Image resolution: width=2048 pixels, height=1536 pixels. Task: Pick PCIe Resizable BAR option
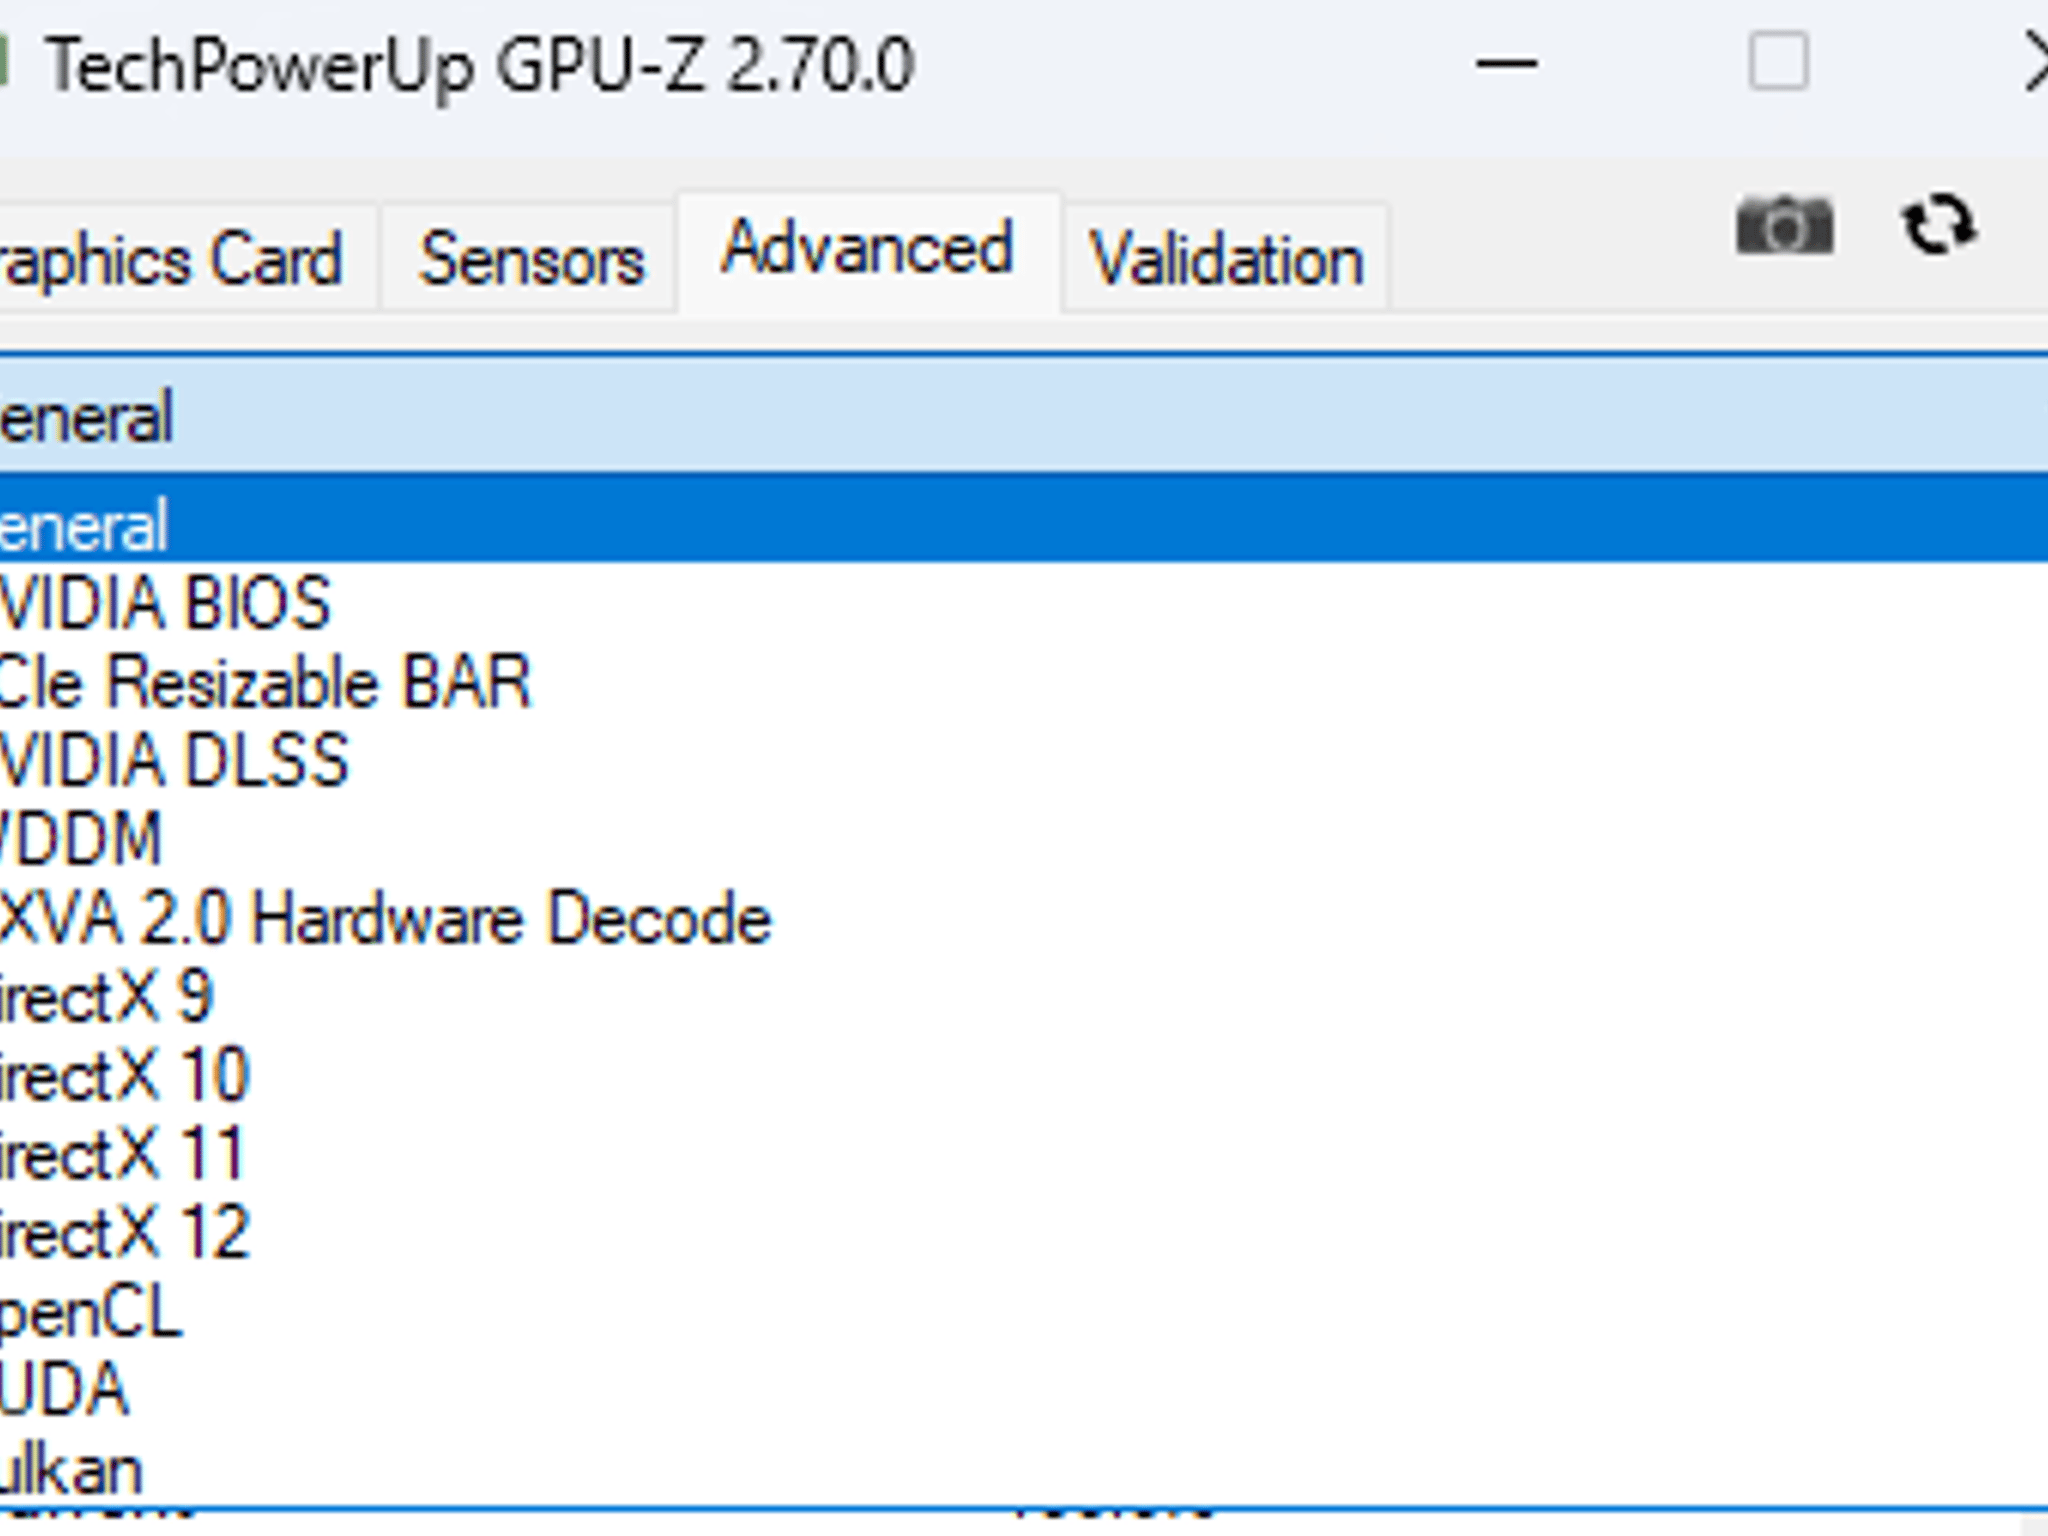pos(1024,682)
